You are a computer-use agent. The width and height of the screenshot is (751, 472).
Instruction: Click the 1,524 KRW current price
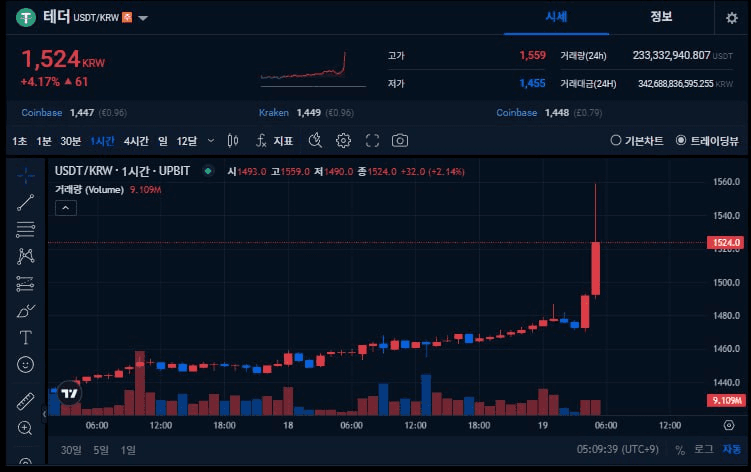click(x=63, y=60)
